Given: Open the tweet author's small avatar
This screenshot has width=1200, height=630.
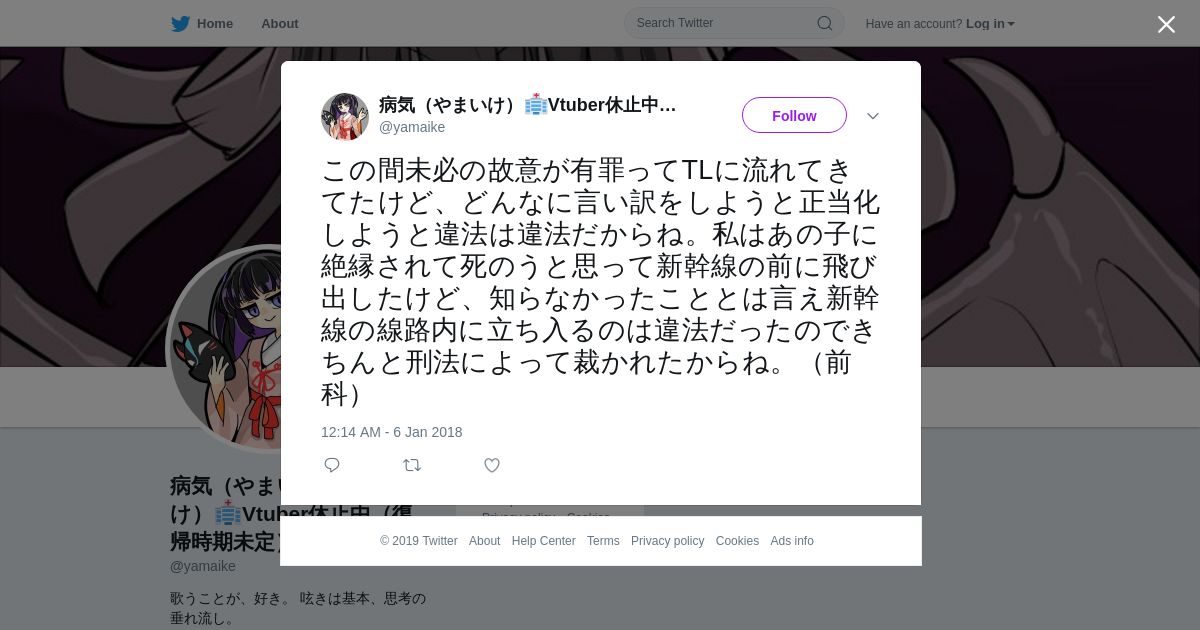Looking at the screenshot, I should point(345,116).
